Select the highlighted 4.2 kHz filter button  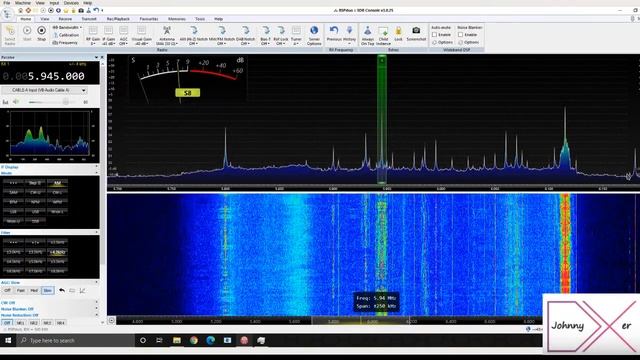point(57,252)
